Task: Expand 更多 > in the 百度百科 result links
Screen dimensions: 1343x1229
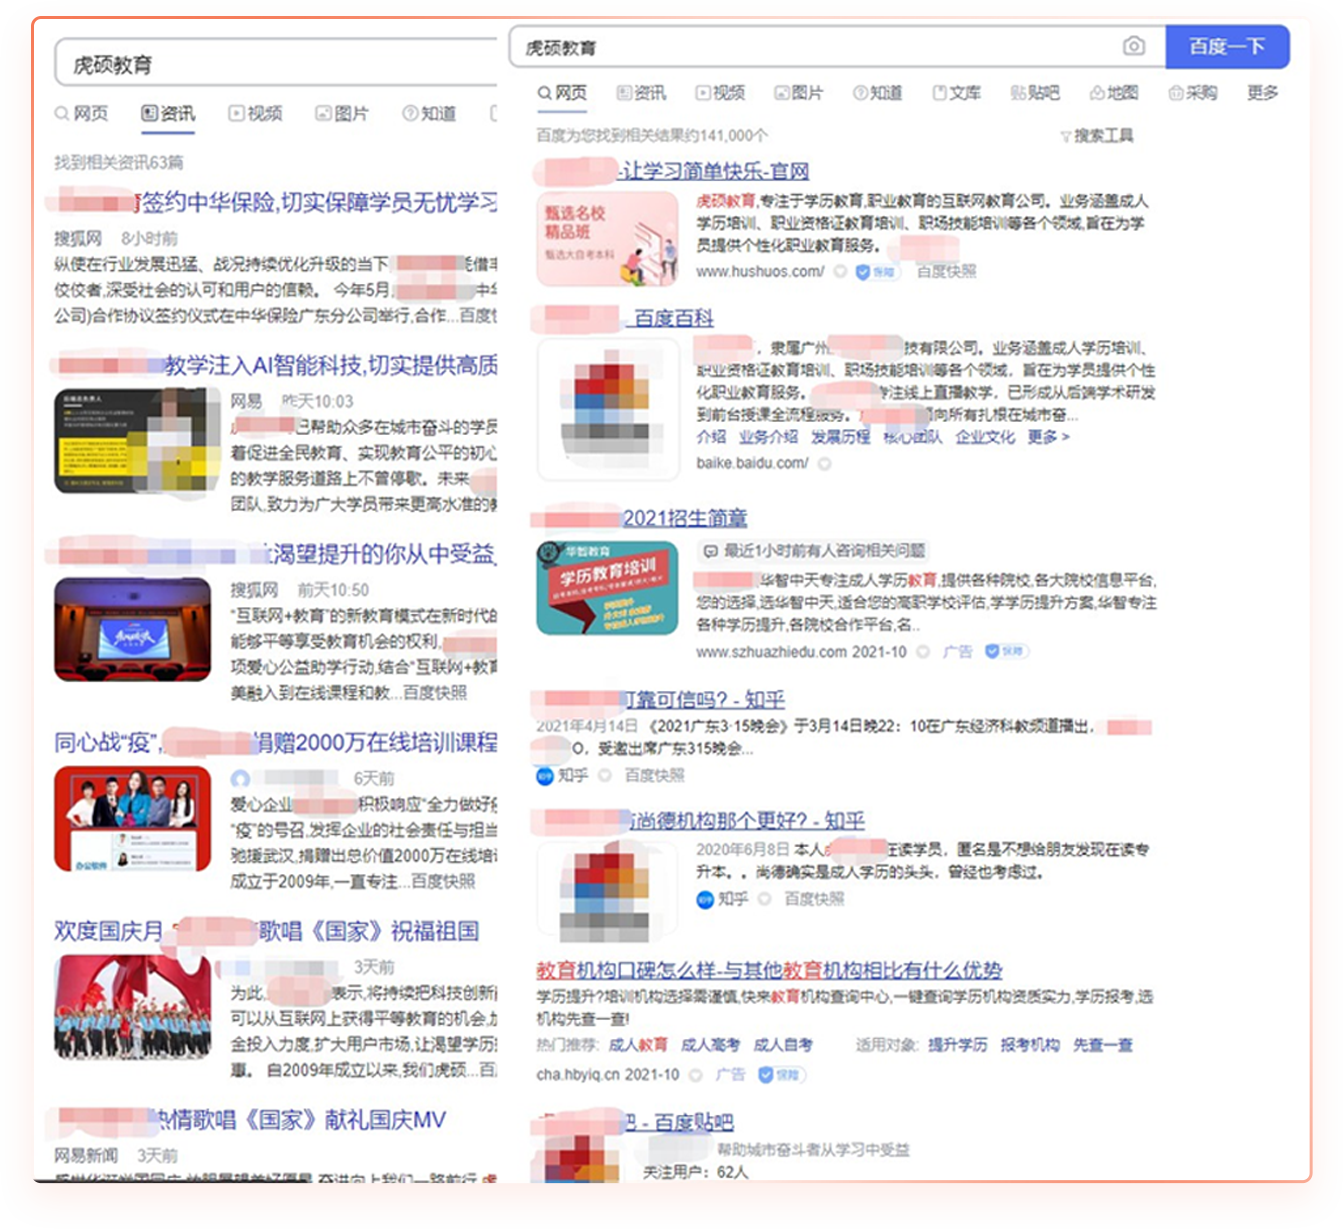Action: (1048, 436)
